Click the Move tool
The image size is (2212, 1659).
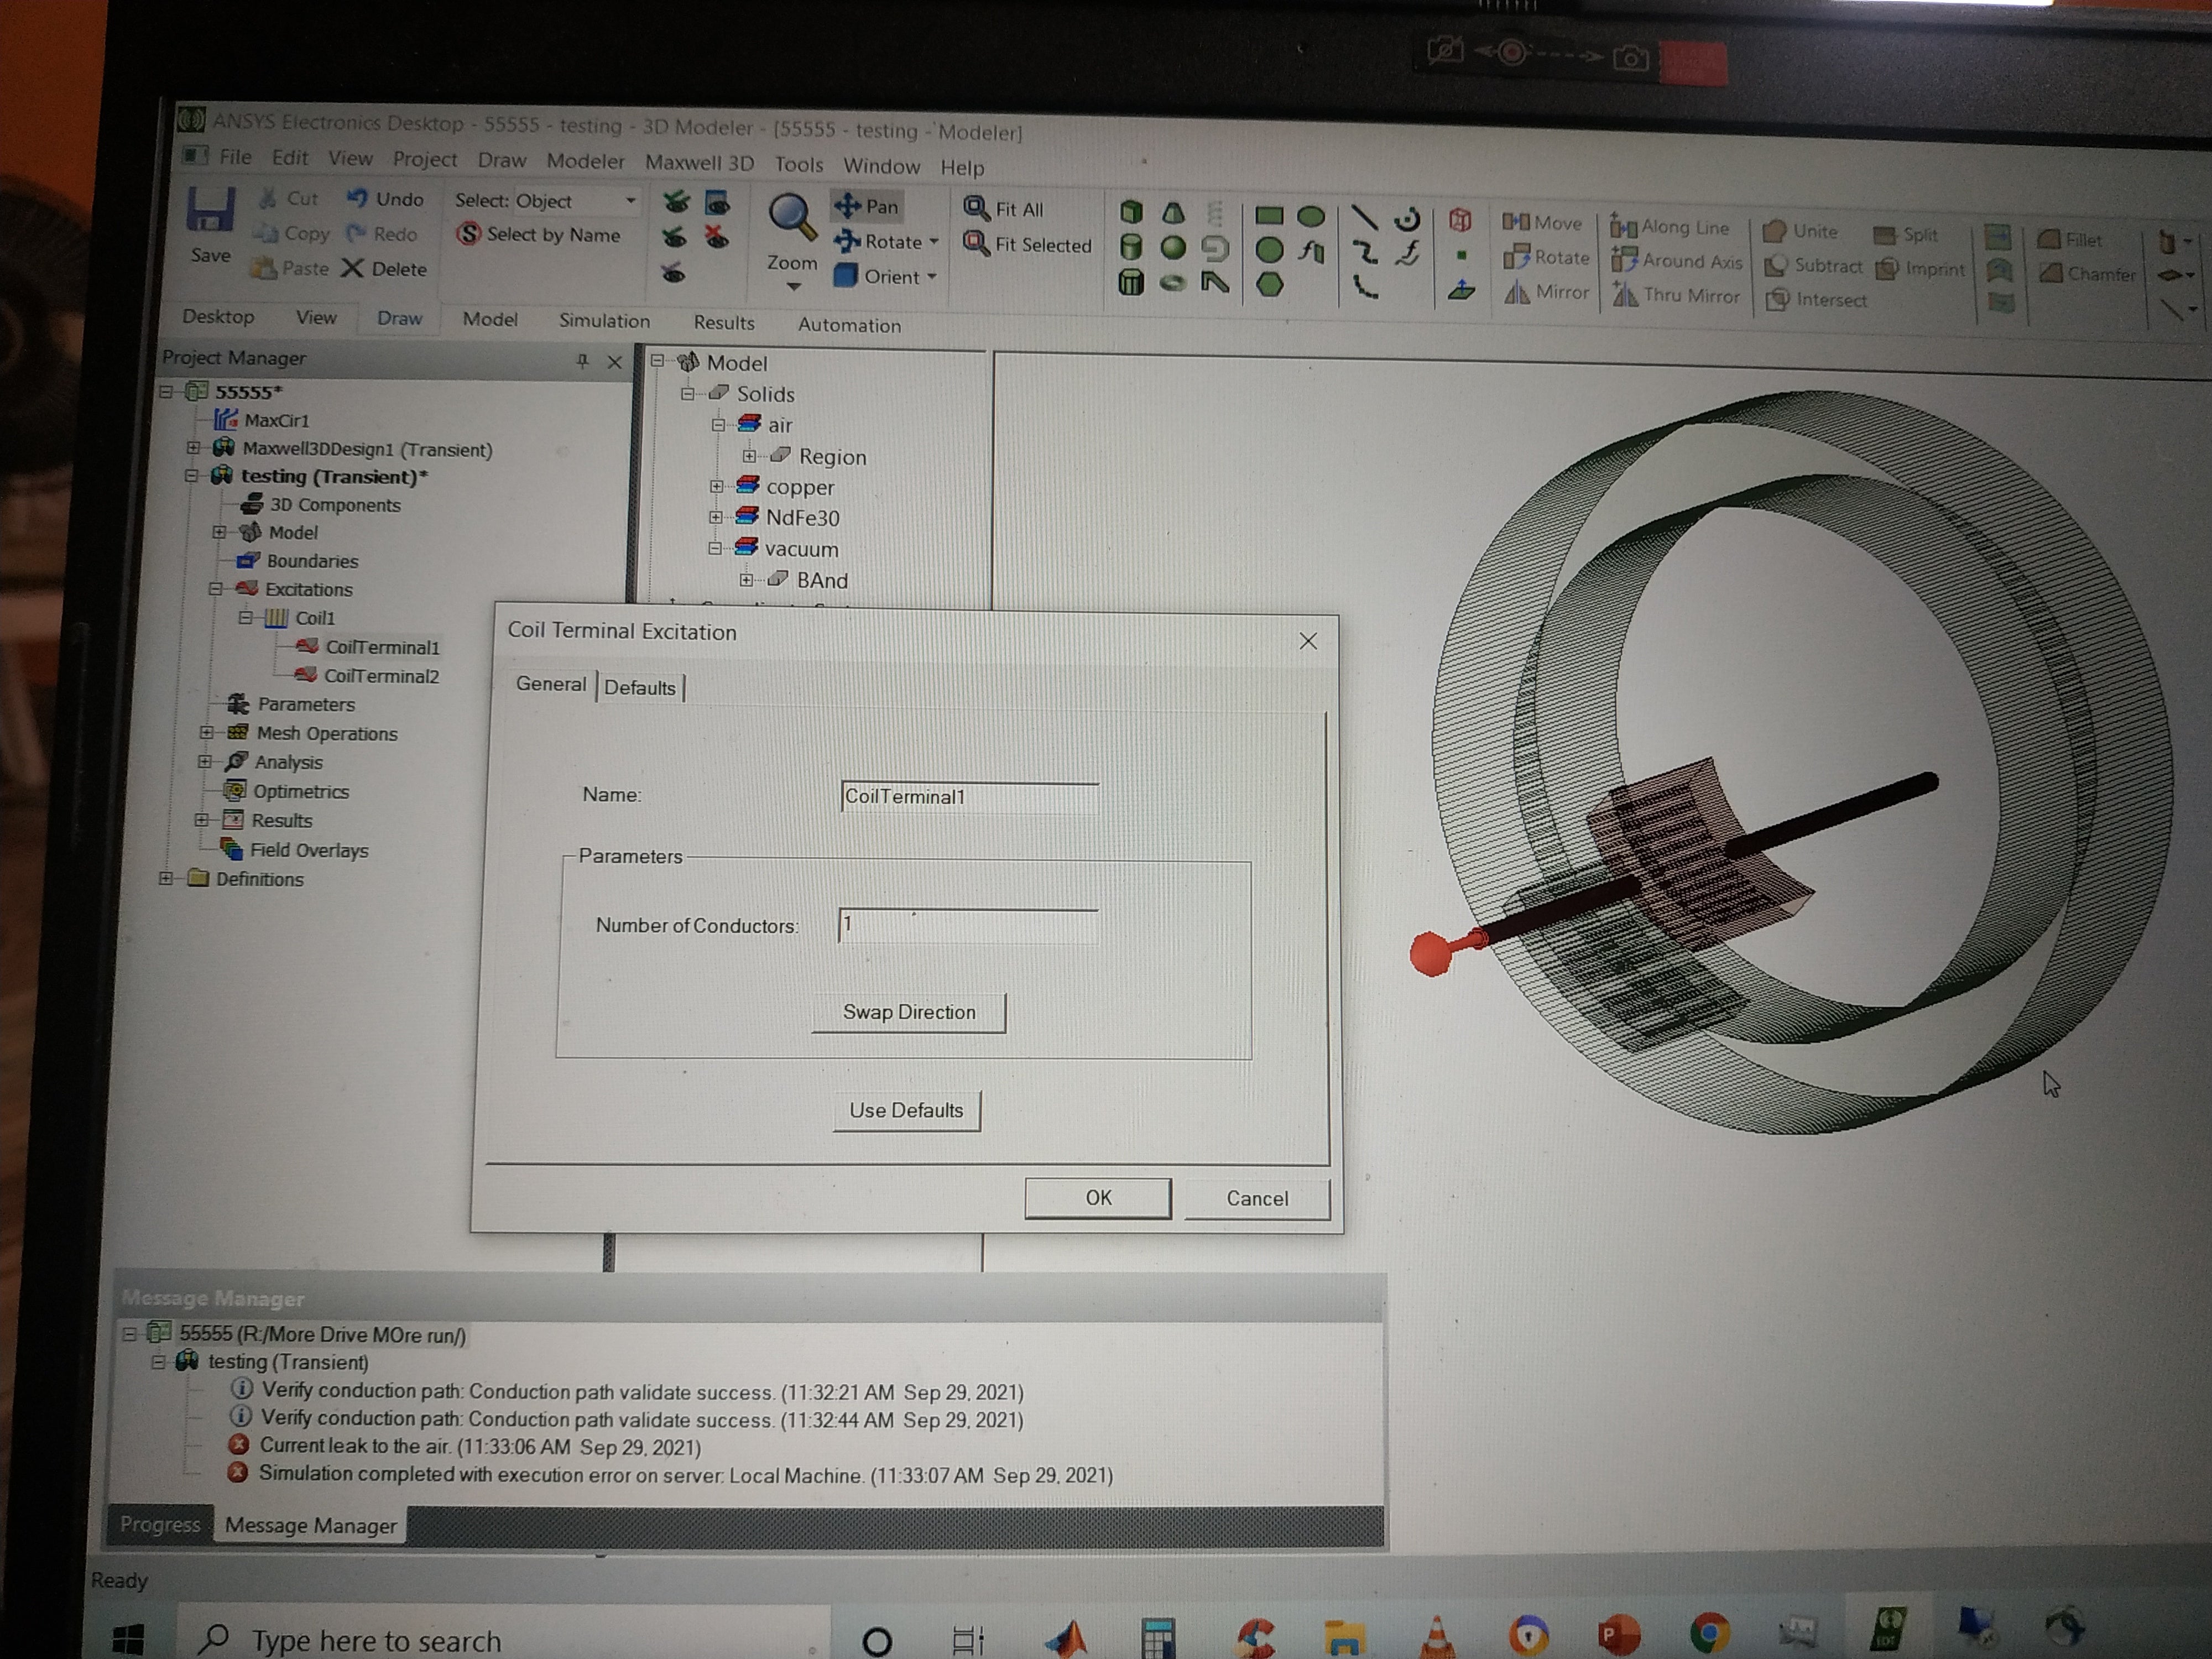point(1542,222)
